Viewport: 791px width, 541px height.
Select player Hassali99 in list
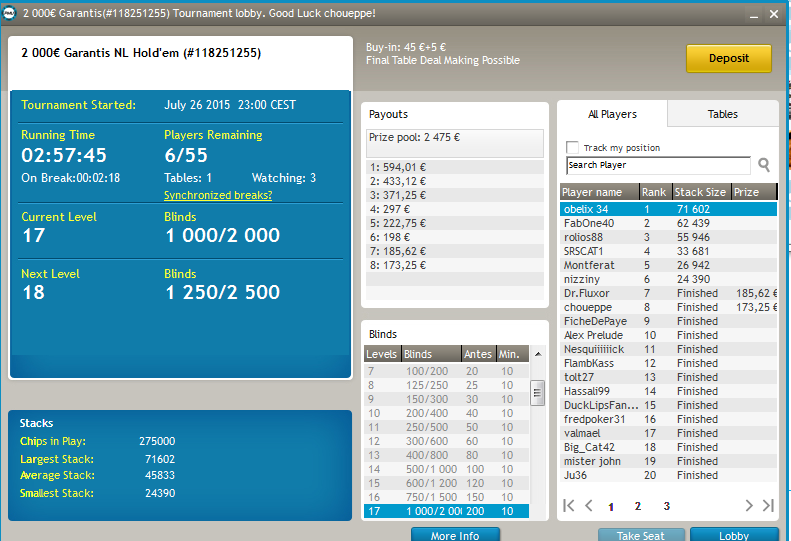click(x=668, y=391)
